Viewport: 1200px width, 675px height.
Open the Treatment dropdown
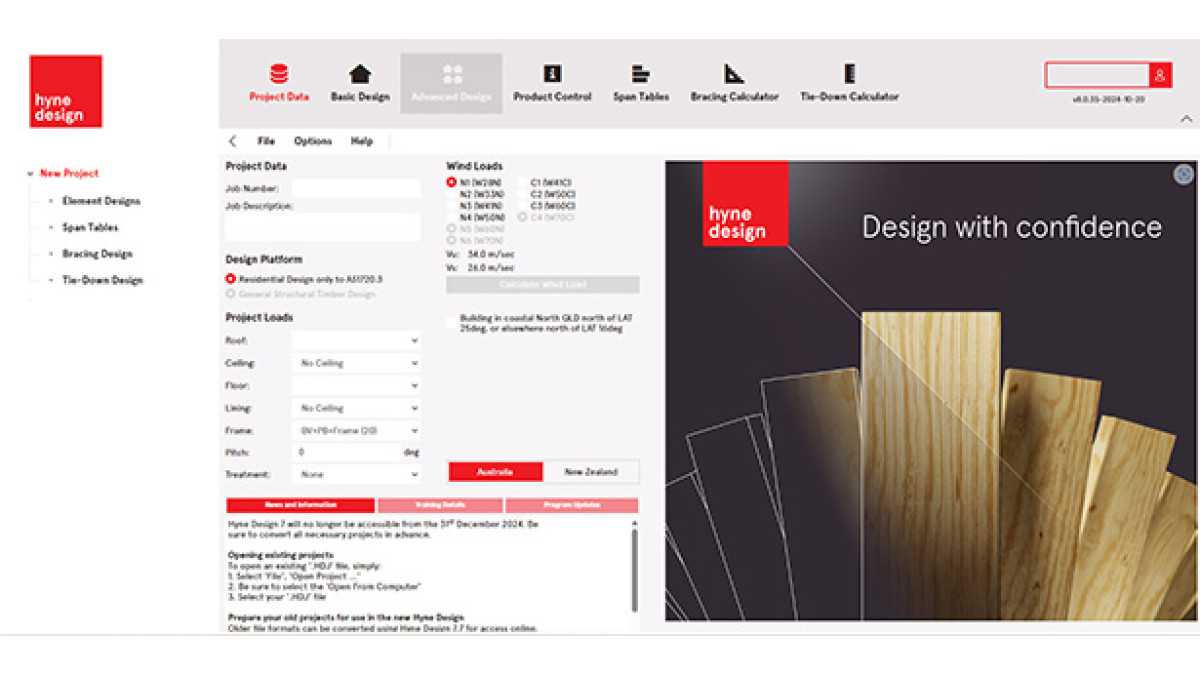pyautogui.click(x=356, y=475)
